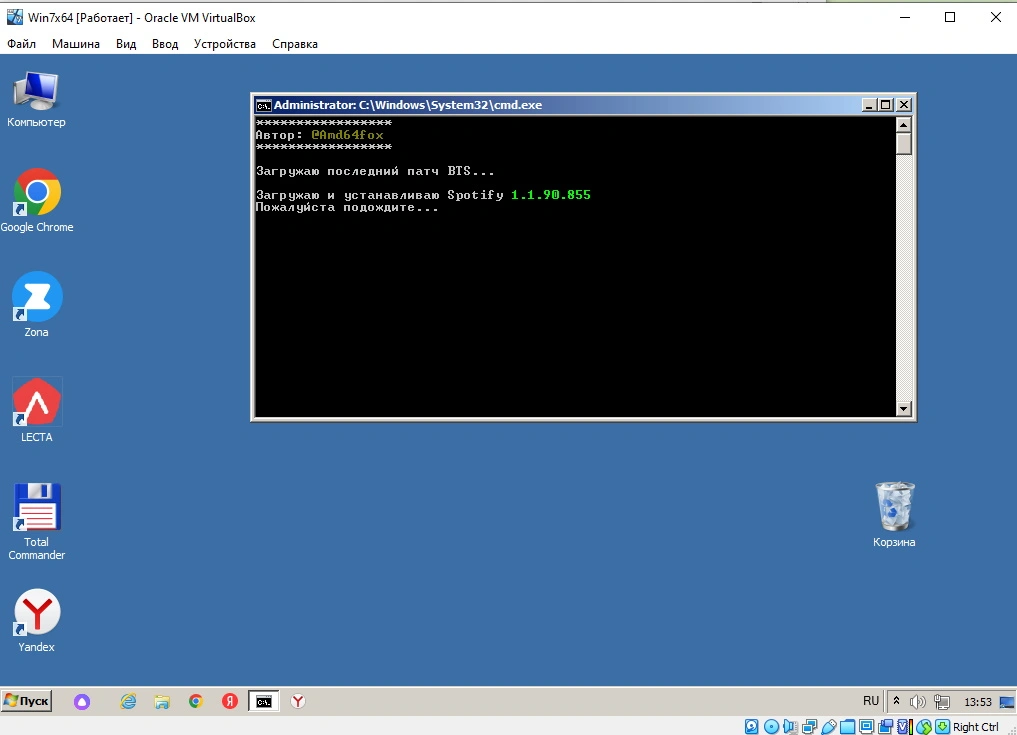Click the RU language indicator
This screenshot has width=1017, height=735.
[x=870, y=701]
